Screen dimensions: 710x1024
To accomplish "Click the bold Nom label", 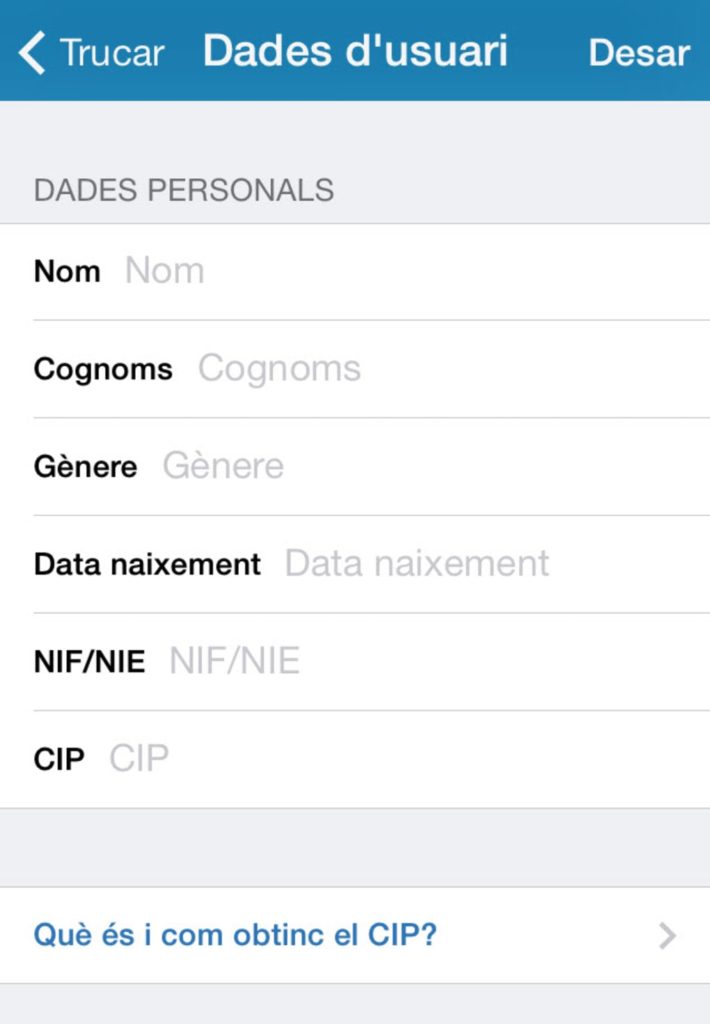I will tap(67, 271).
